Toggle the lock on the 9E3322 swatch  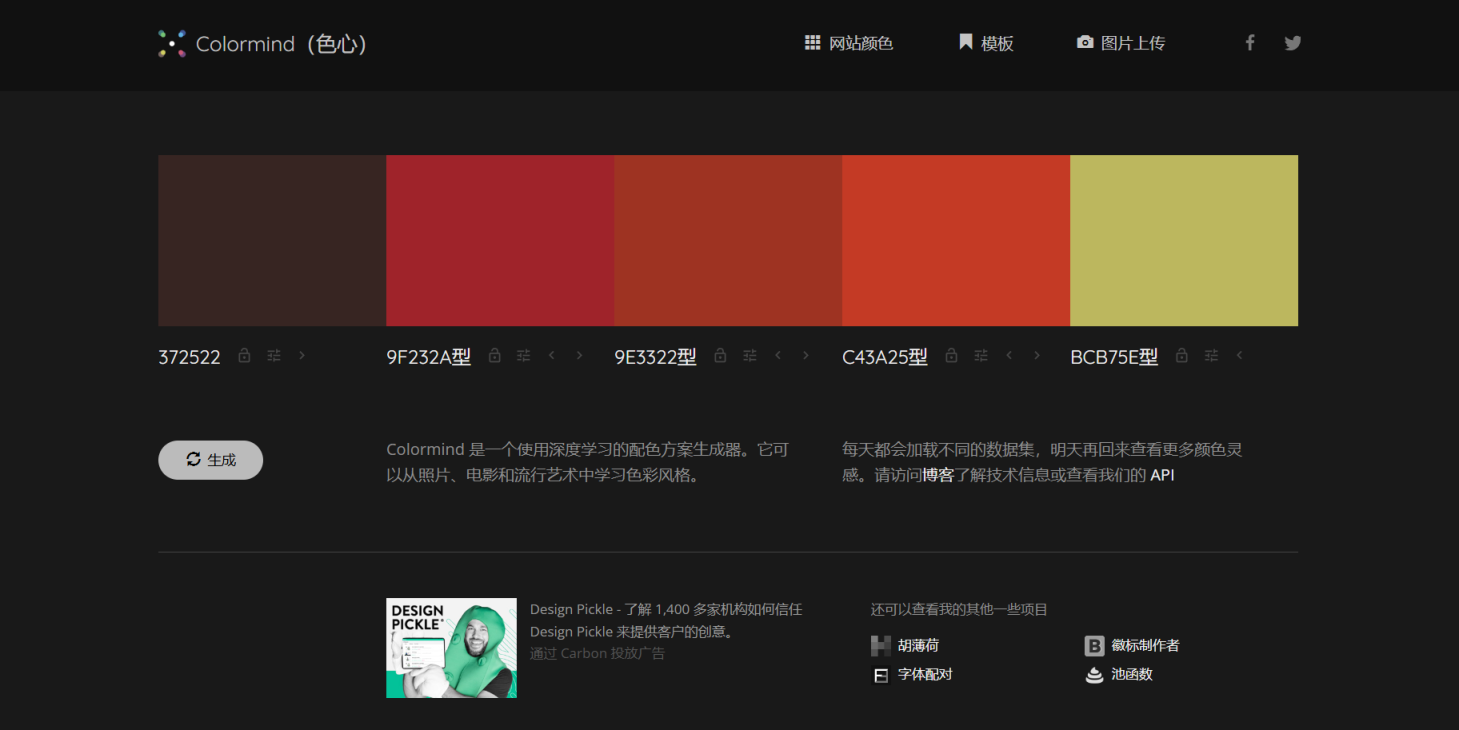(x=721, y=355)
